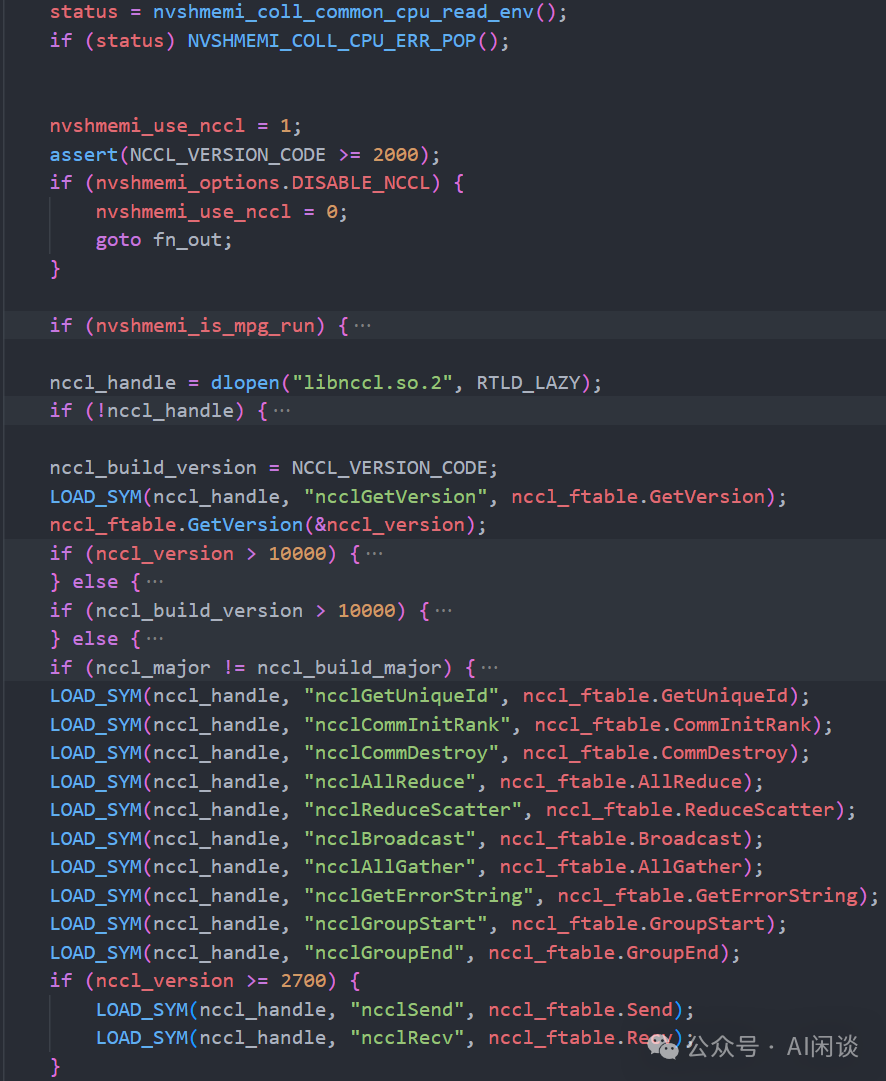Click the "ncclGetUniqueId" string
Image resolution: width=886 pixels, height=1081 pixels.
pyautogui.click(x=401, y=696)
